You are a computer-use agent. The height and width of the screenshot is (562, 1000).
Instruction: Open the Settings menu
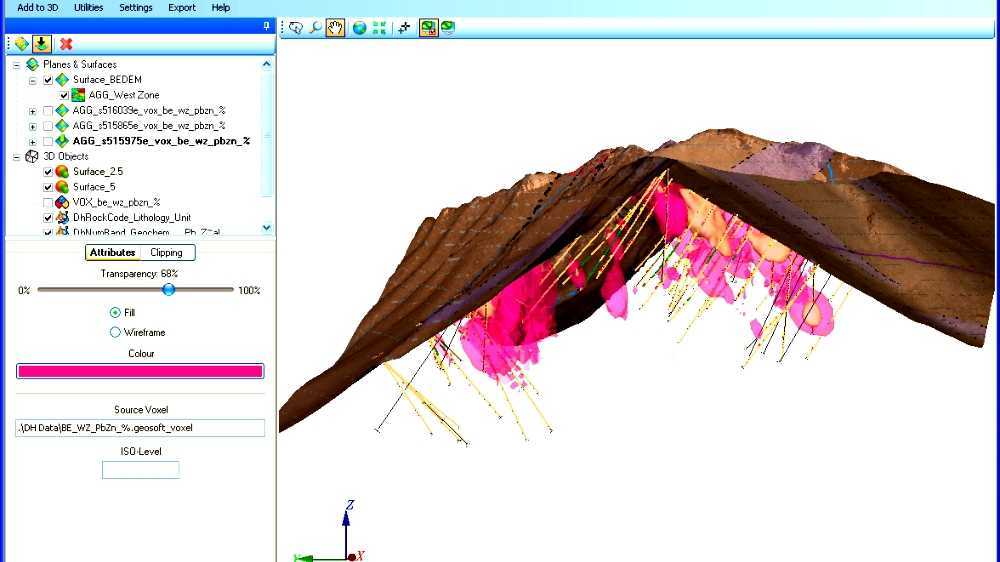pyautogui.click(x=136, y=8)
